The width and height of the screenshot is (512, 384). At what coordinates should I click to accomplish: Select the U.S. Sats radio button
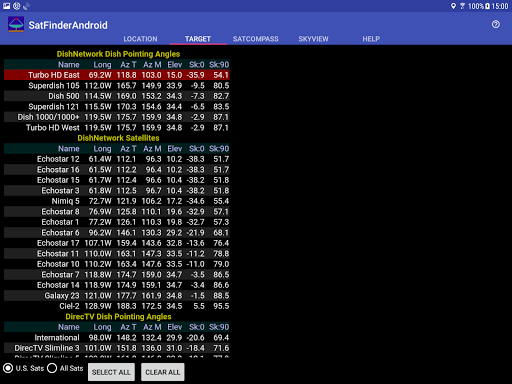coord(8,368)
